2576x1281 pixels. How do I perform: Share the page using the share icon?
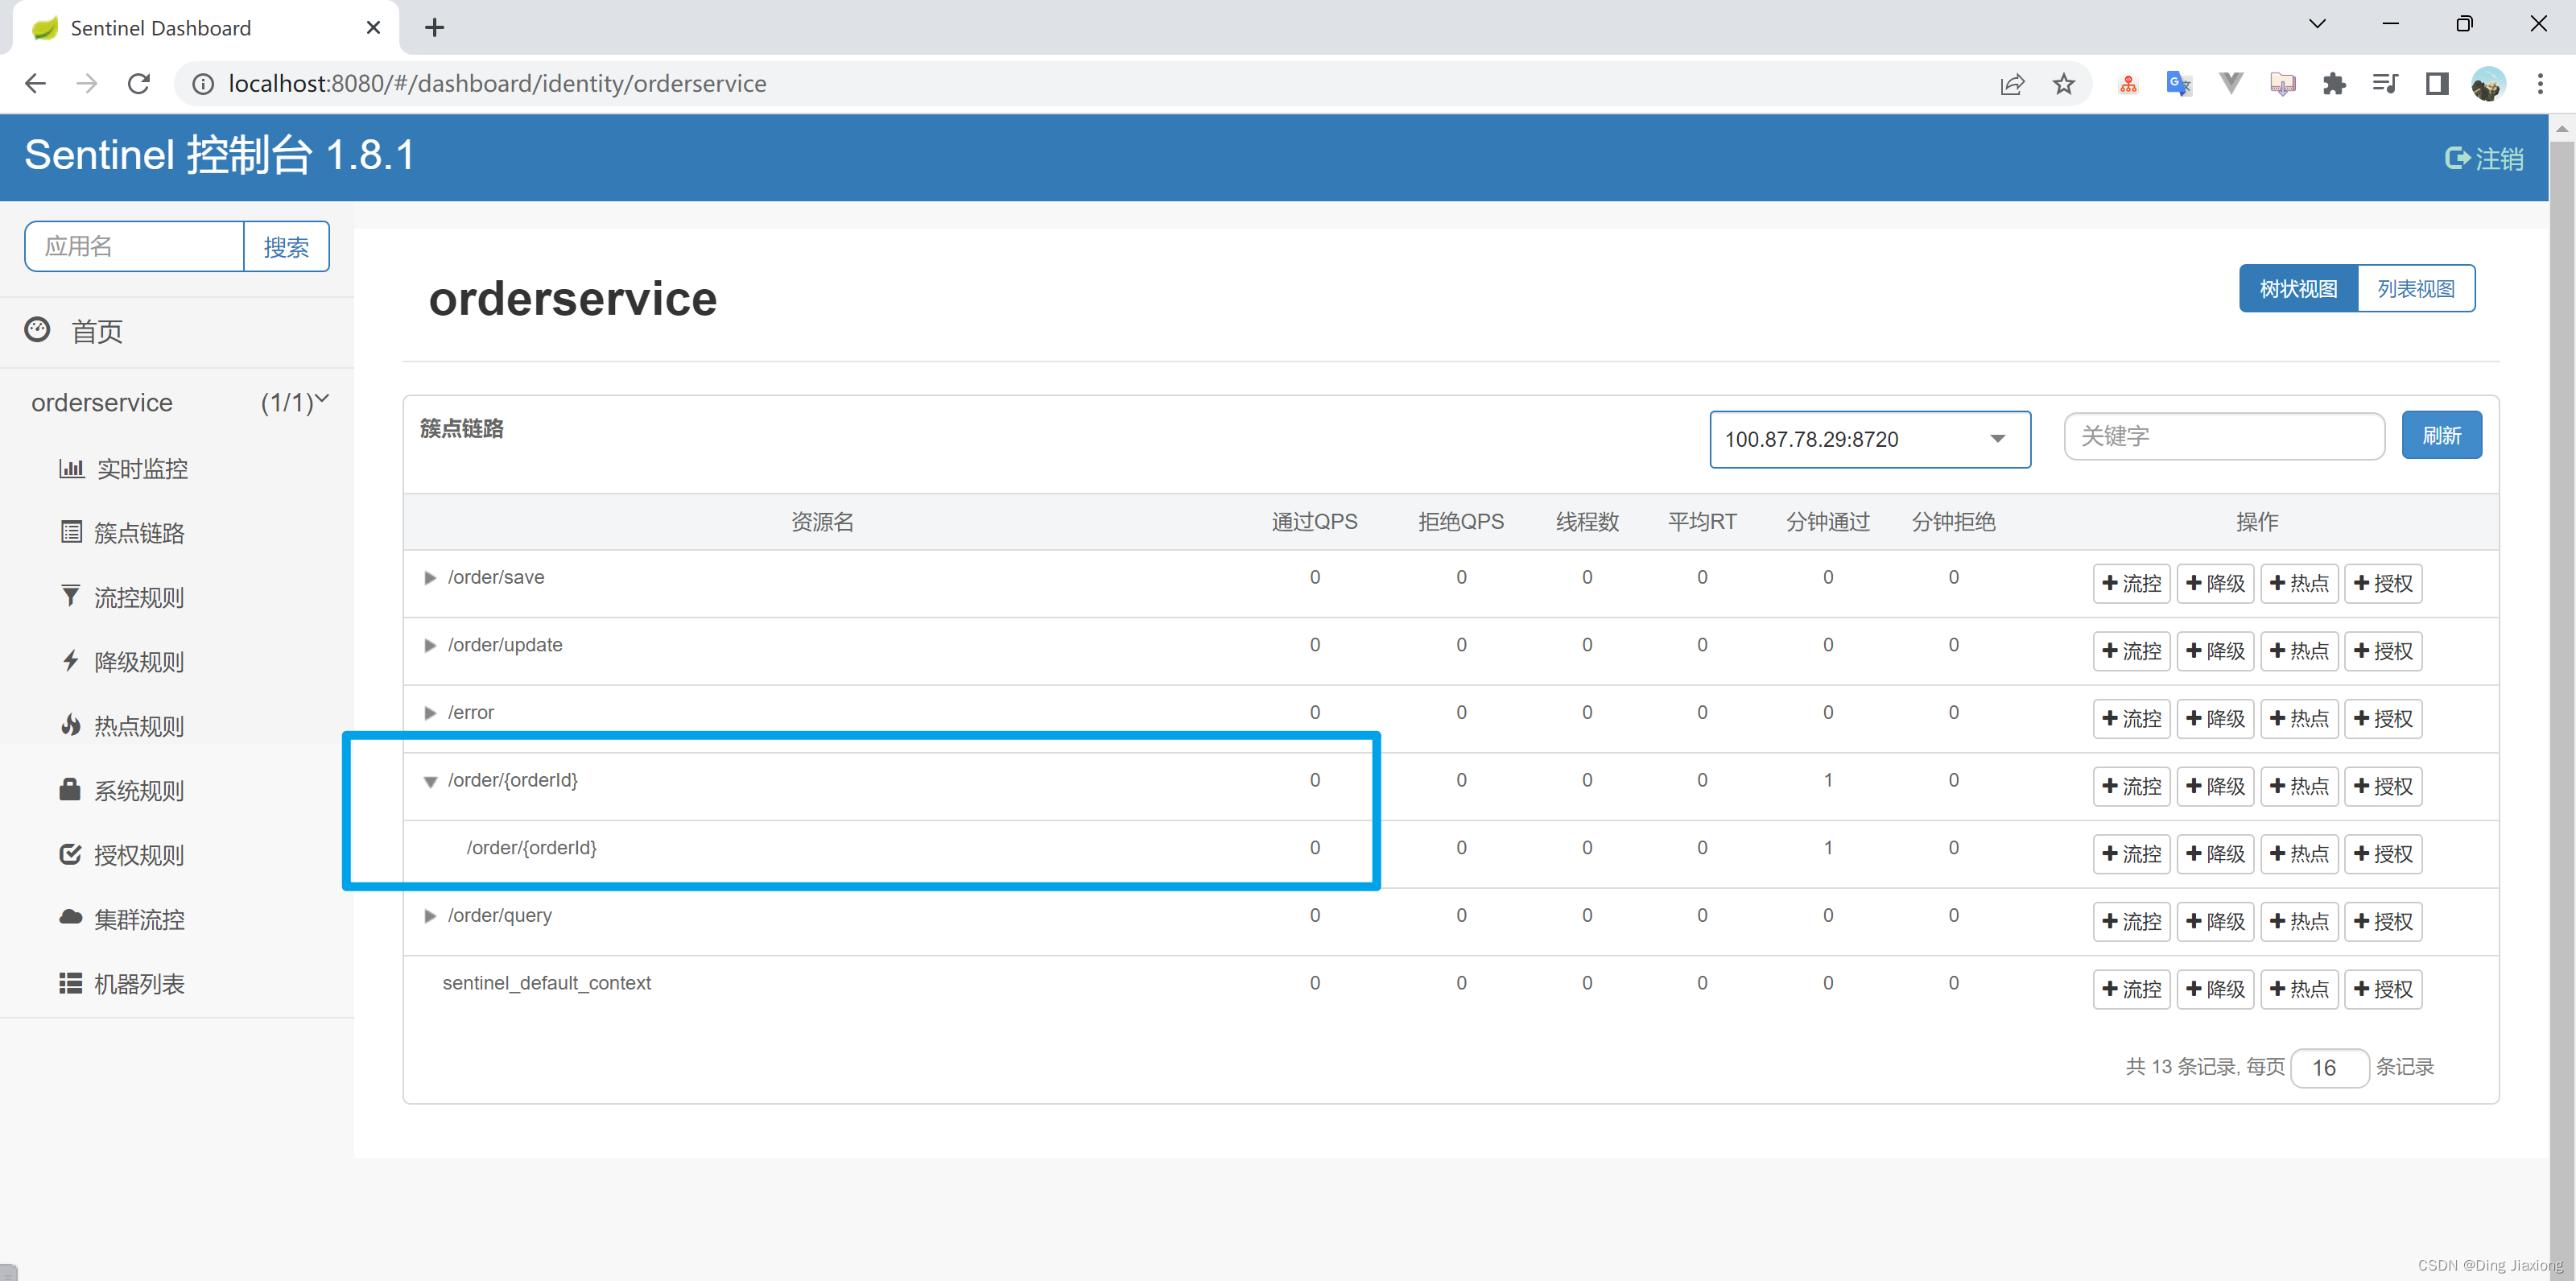pyautogui.click(x=2012, y=84)
